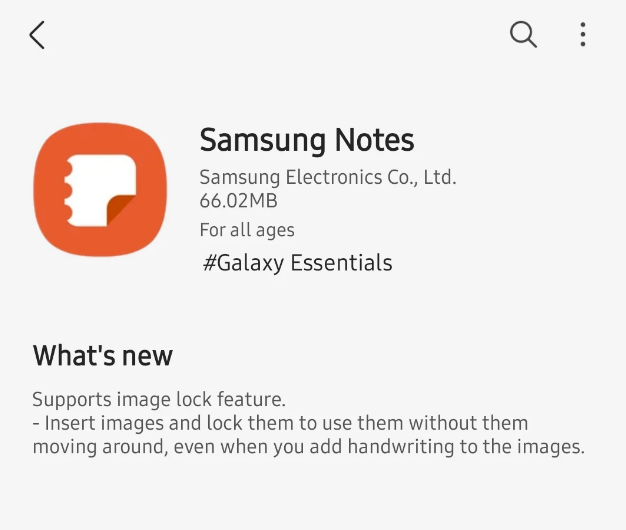Screen dimensions: 626x530
Task: Tap the dark orange folded page corner
Action: tap(123, 209)
